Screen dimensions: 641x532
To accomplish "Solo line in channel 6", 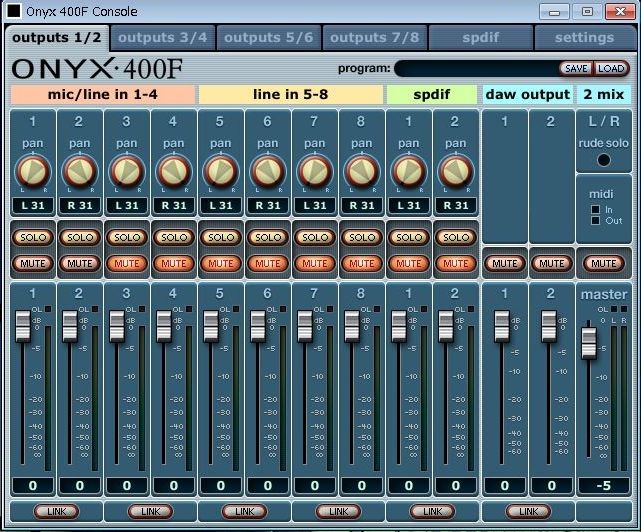I will point(268,237).
